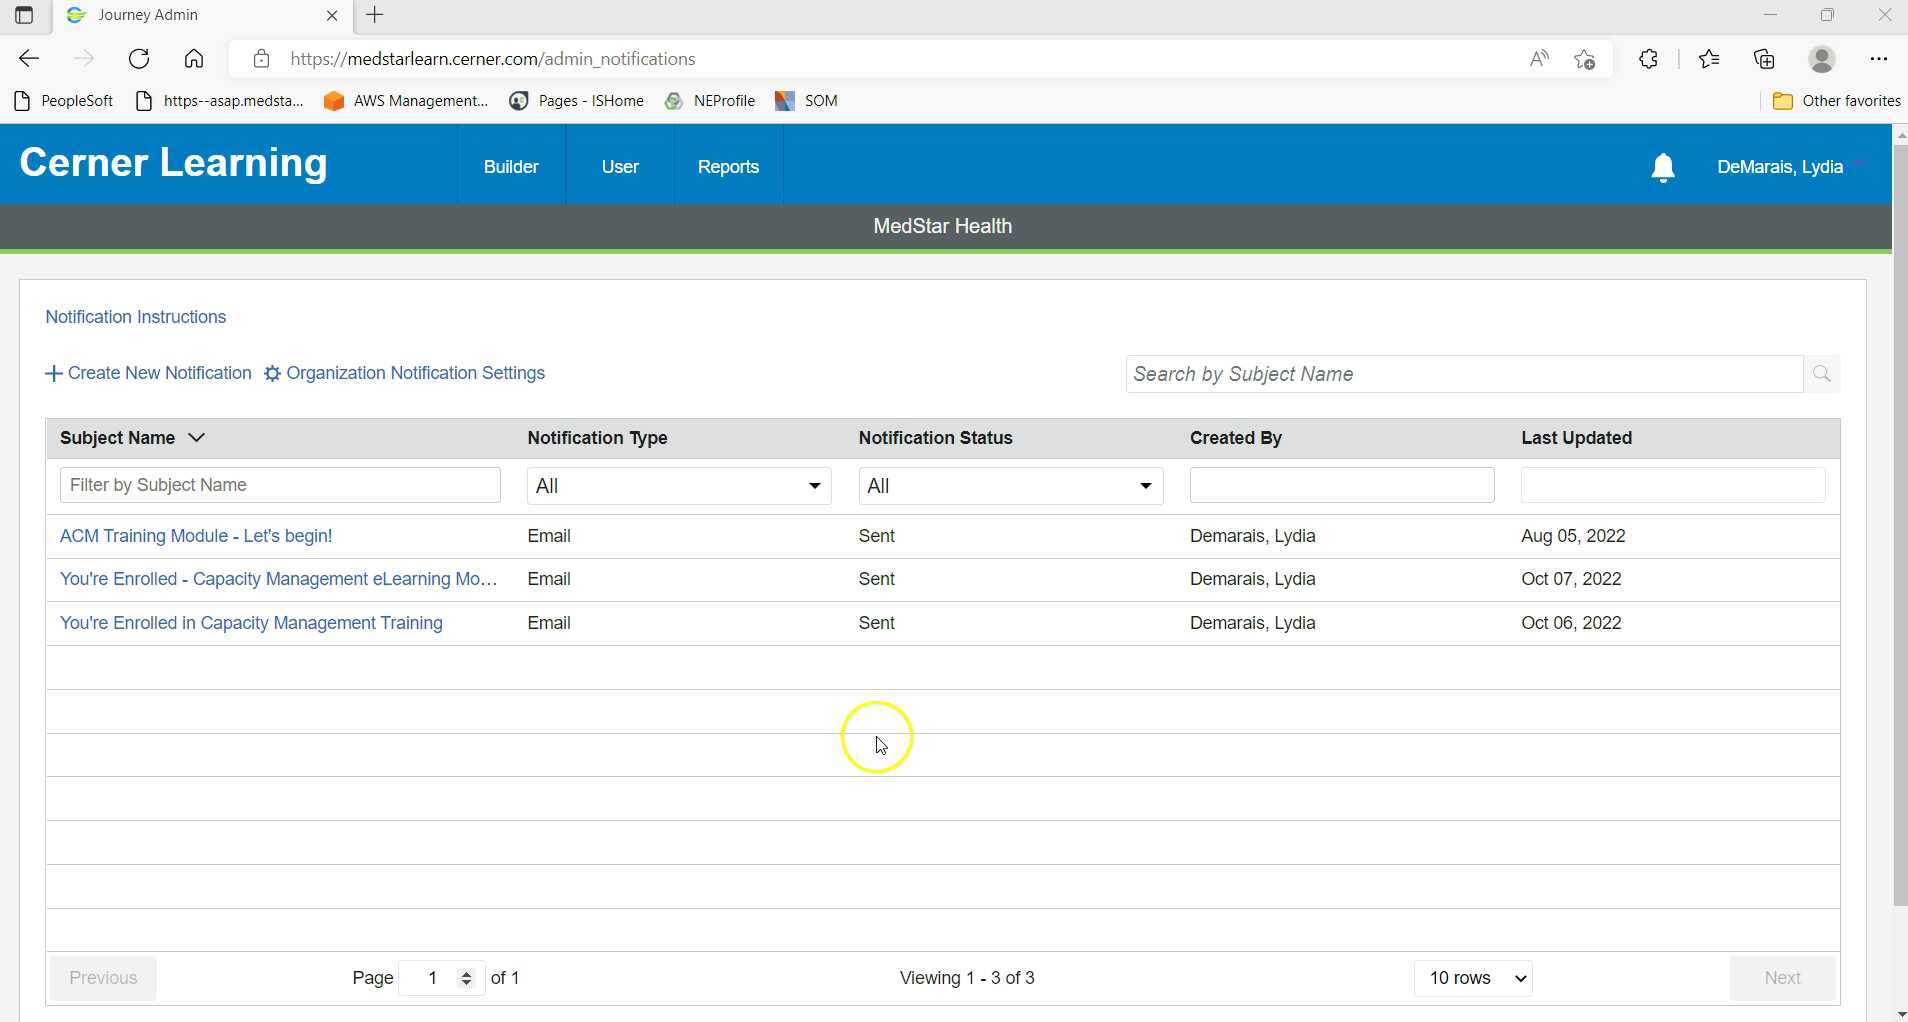Open Read Aloud in address bar

[x=1539, y=59]
